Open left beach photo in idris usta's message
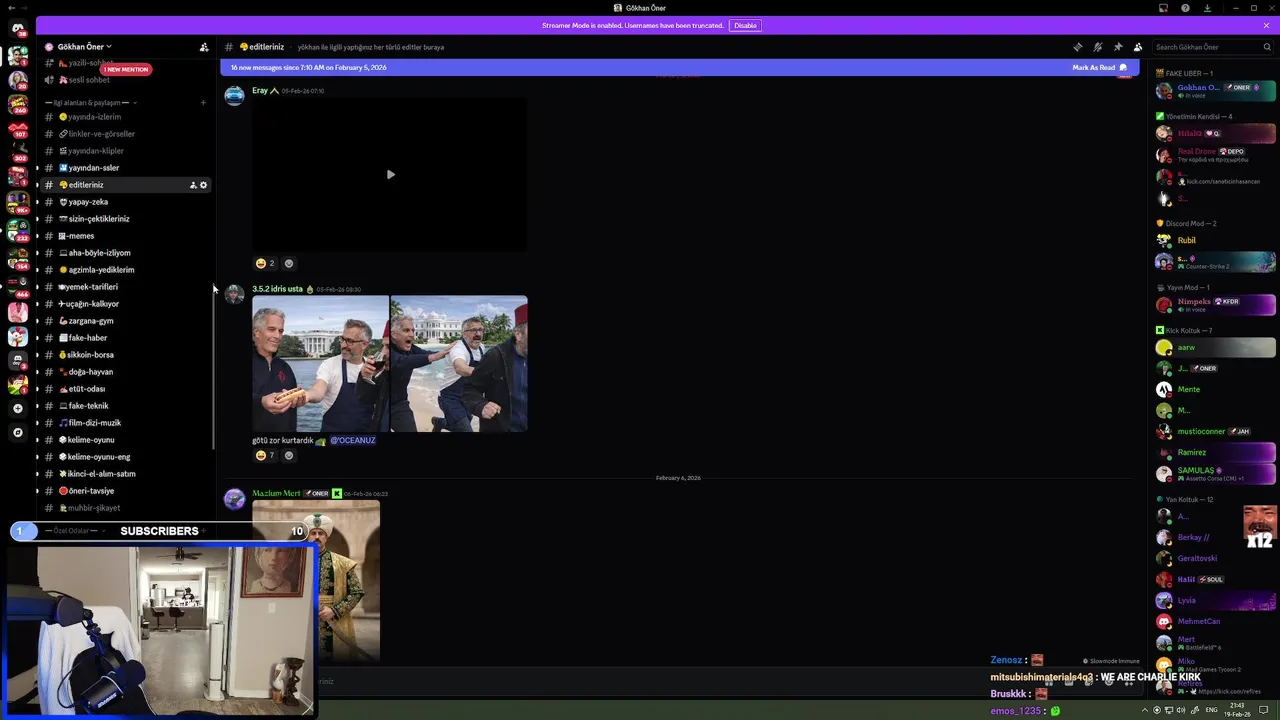Screen dimensions: 1280x720 point(320,364)
